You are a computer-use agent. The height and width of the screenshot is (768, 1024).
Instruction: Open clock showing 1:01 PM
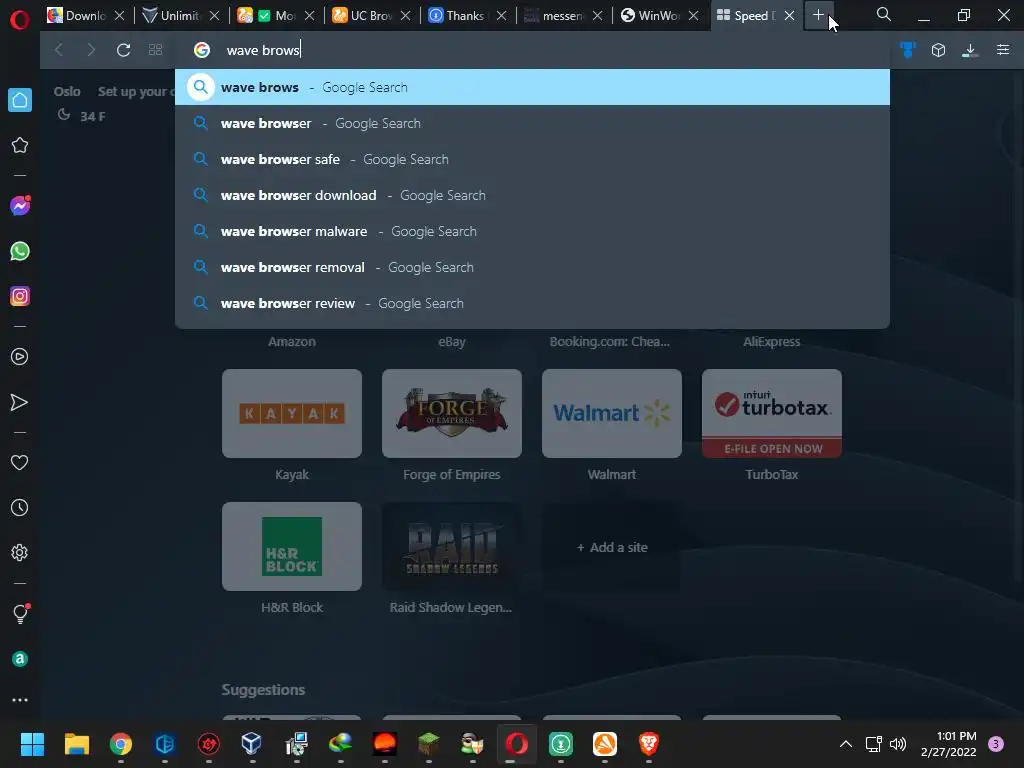click(x=948, y=744)
